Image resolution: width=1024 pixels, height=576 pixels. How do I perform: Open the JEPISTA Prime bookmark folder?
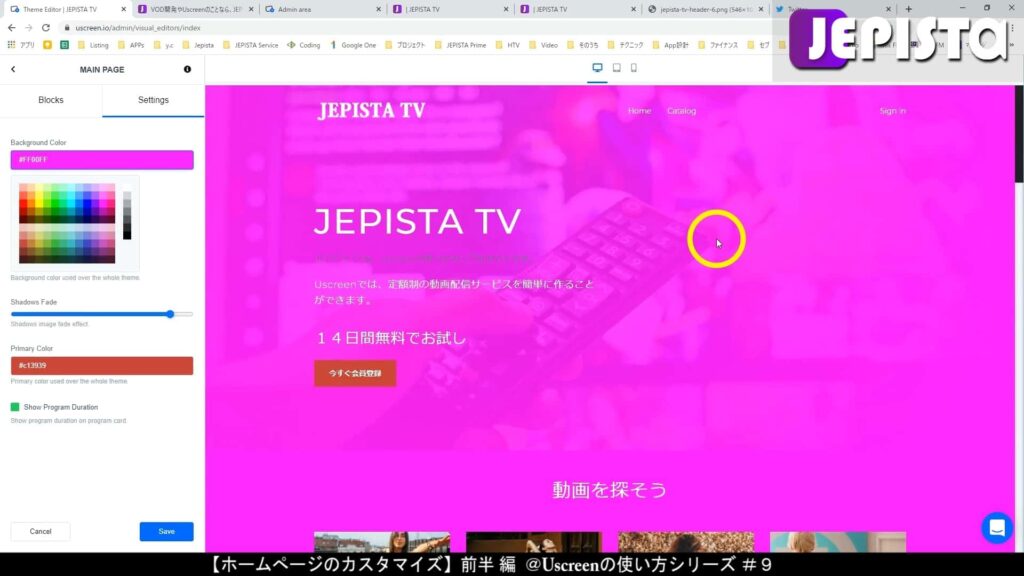coord(460,45)
